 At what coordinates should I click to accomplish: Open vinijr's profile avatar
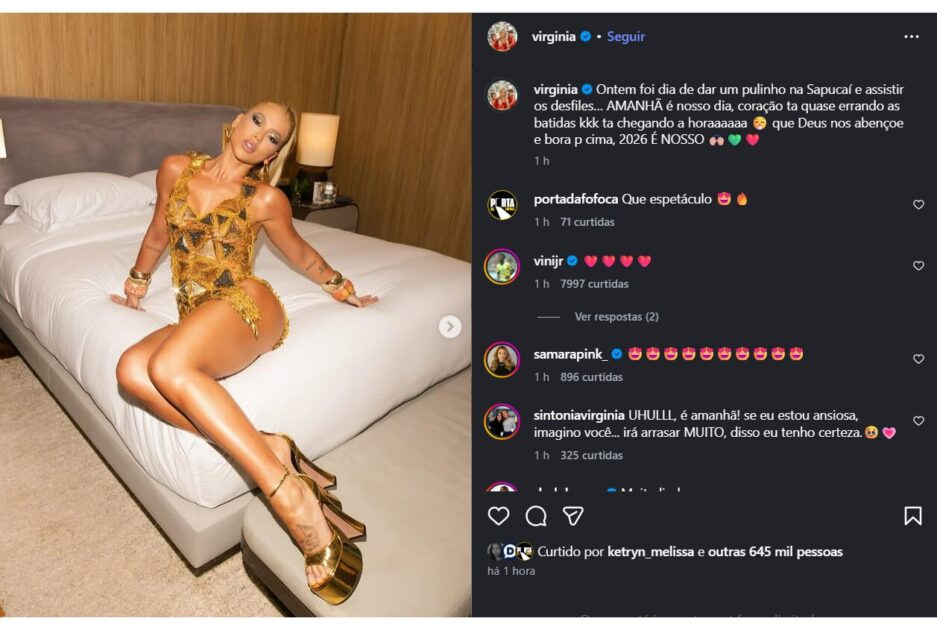point(502,267)
